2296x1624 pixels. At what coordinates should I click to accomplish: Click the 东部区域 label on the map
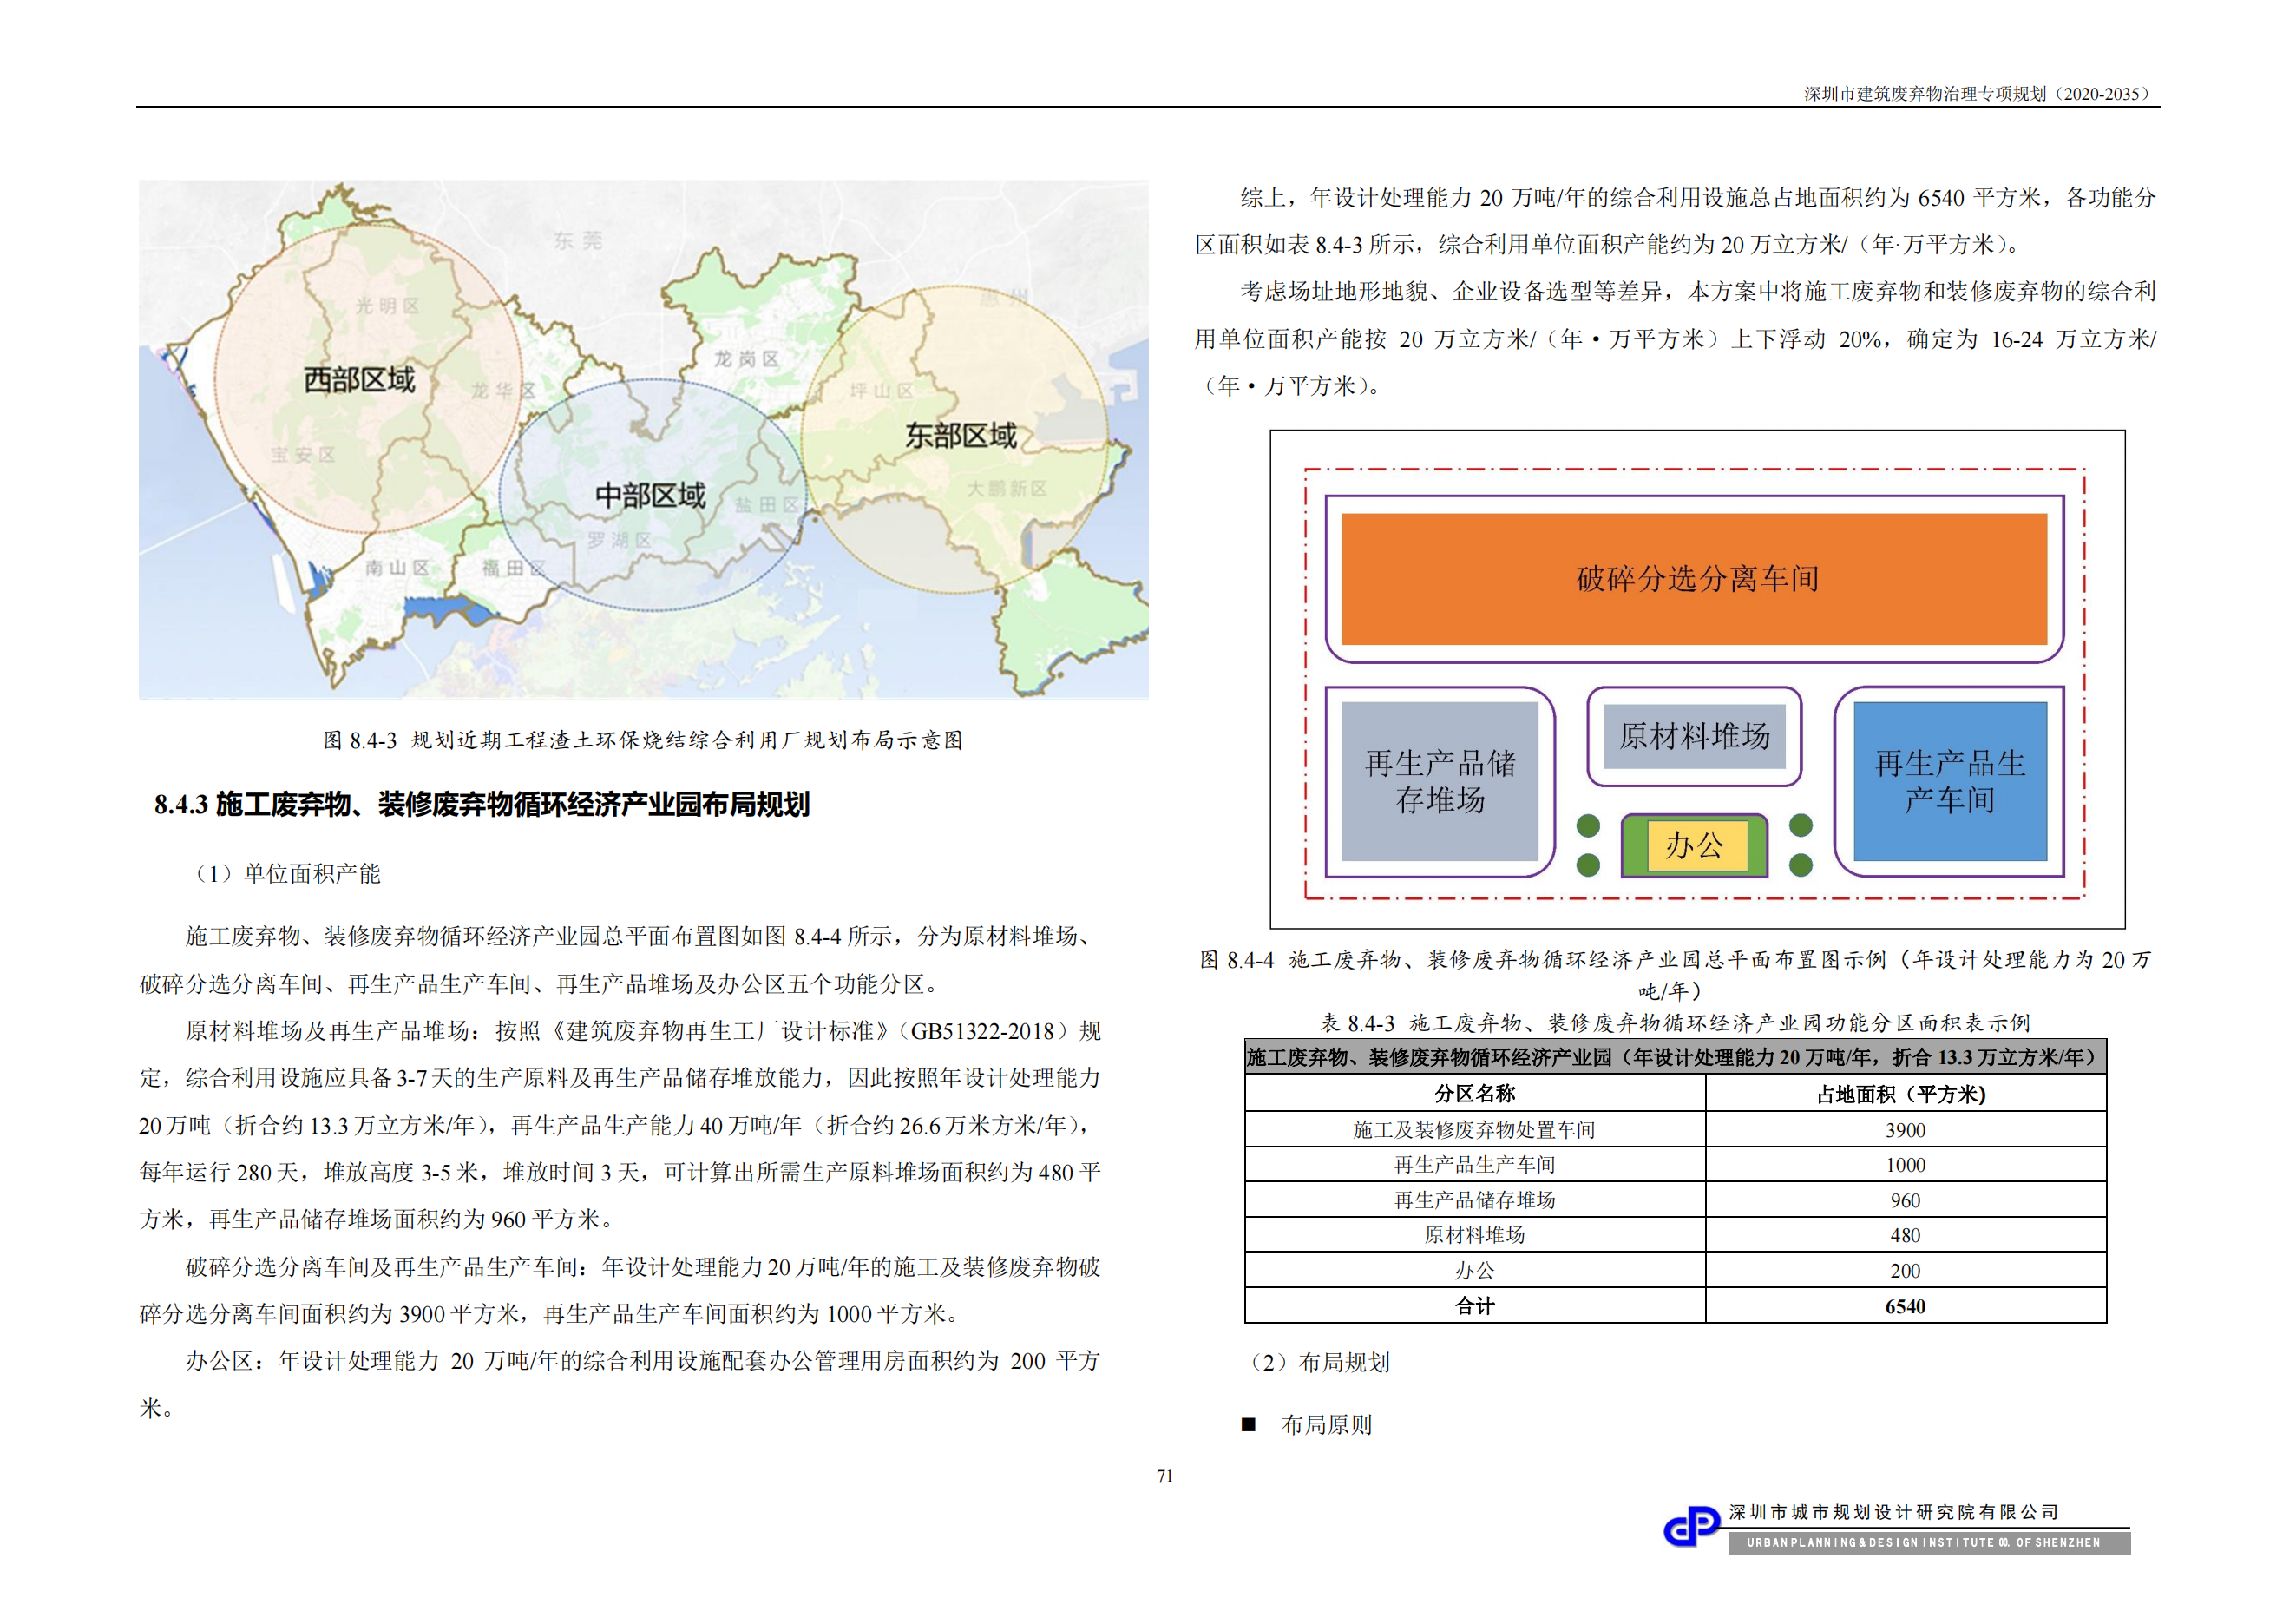point(961,436)
